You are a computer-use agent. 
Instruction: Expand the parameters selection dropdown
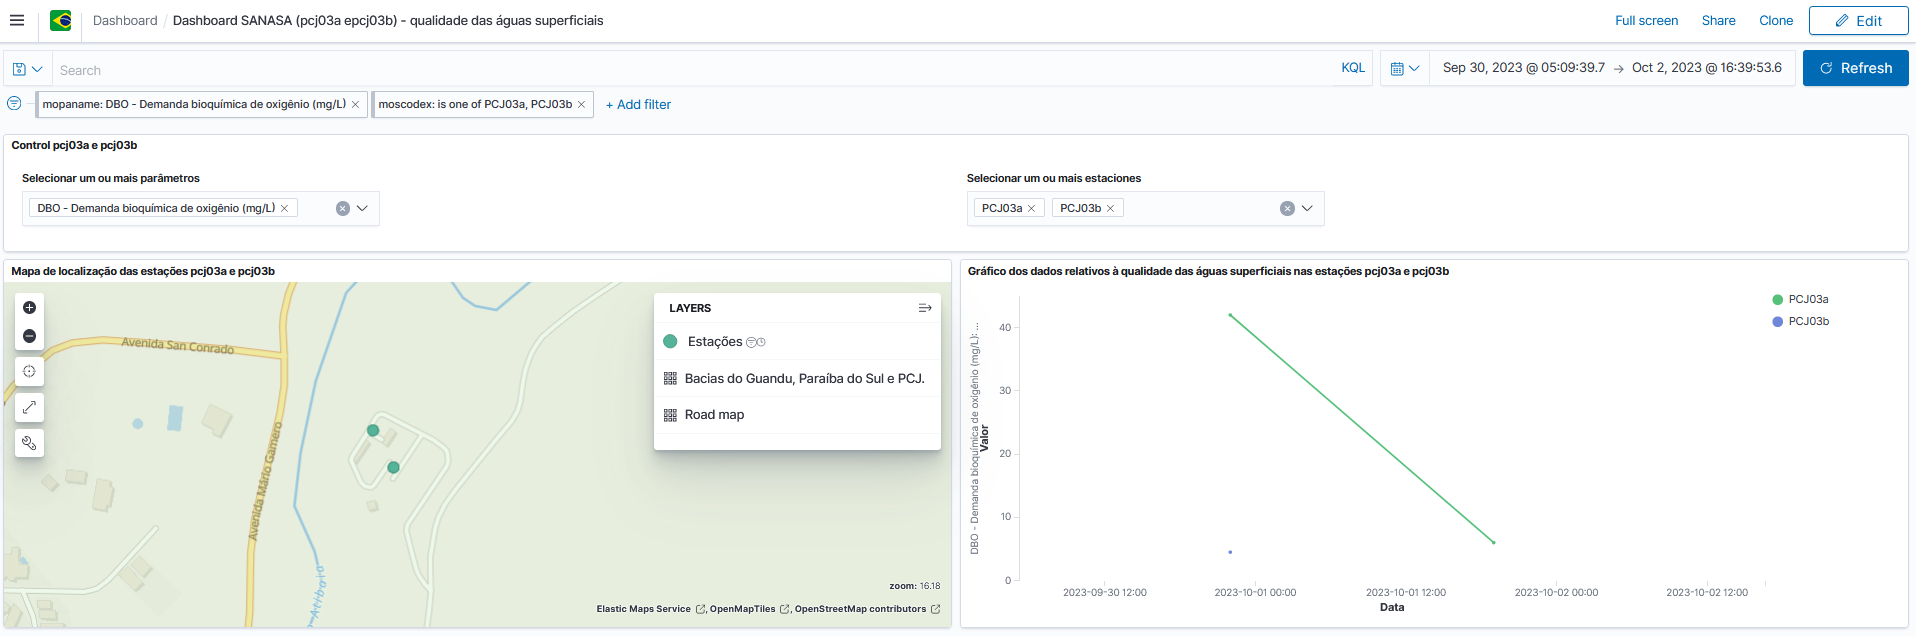point(362,209)
